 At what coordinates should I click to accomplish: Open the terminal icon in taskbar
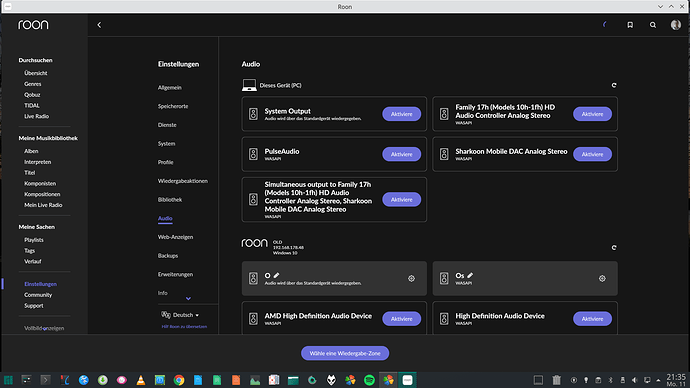pyautogui.click(x=45, y=380)
